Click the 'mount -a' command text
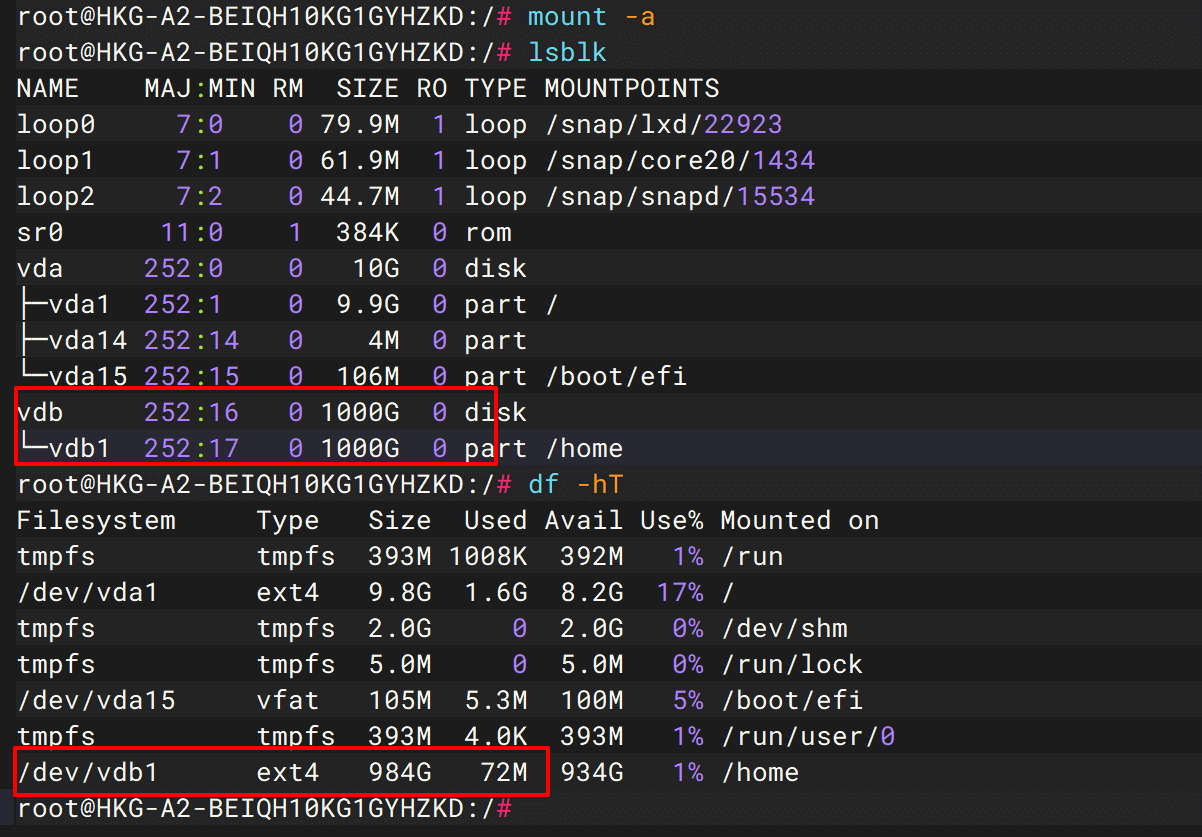Viewport: 1202px width, 837px height. (x=591, y=17)
